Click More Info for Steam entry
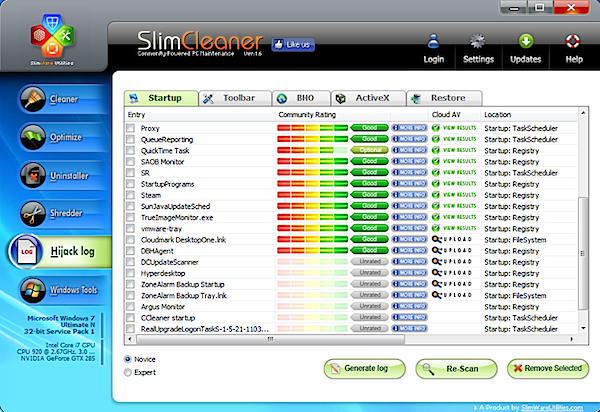This screenshot has width=600, height=412. (409, 195)
